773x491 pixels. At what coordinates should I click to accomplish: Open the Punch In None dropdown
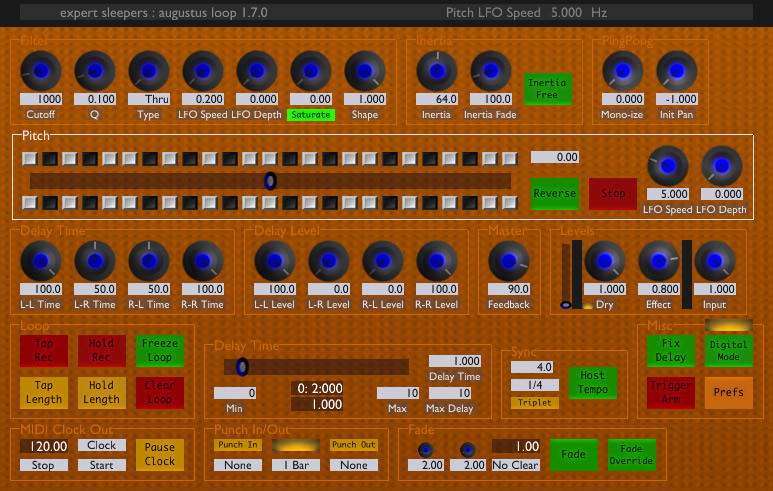click(x=238, y=465)
